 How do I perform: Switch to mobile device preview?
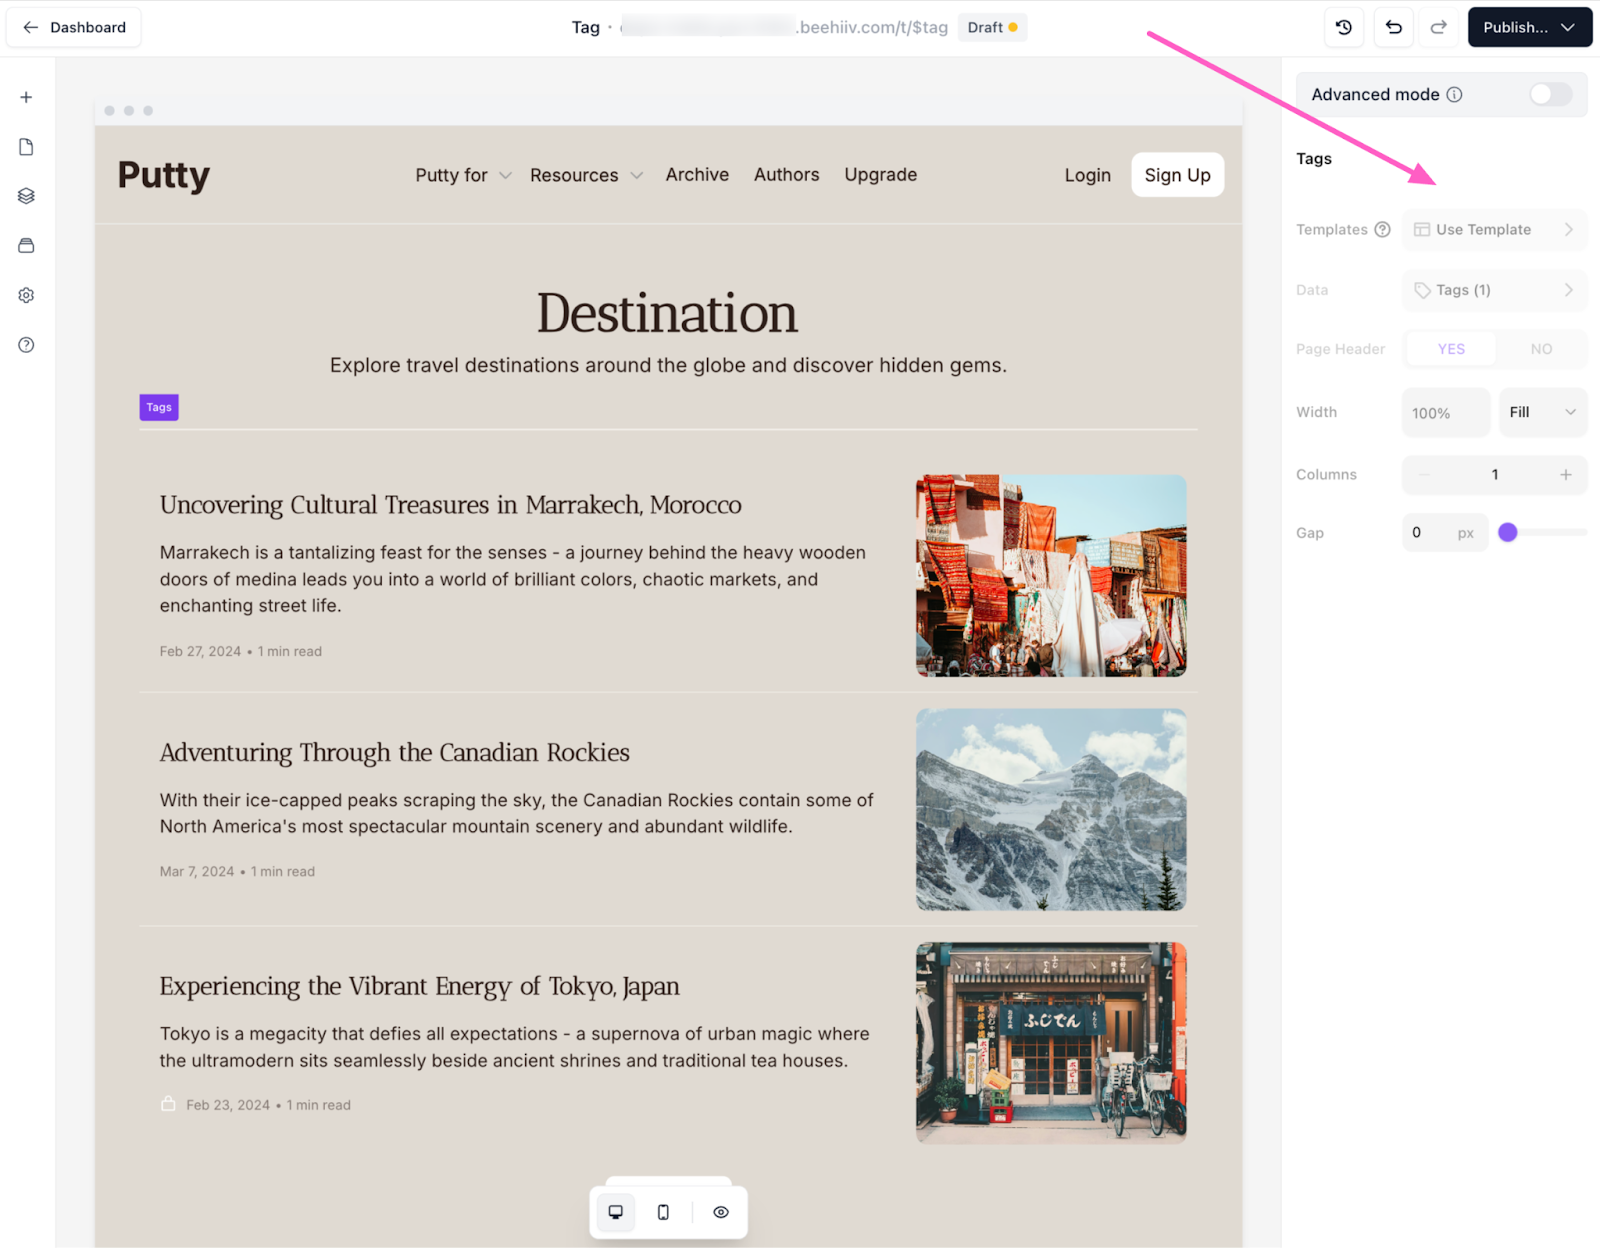pyautogui.click(x=663, y=1212)
